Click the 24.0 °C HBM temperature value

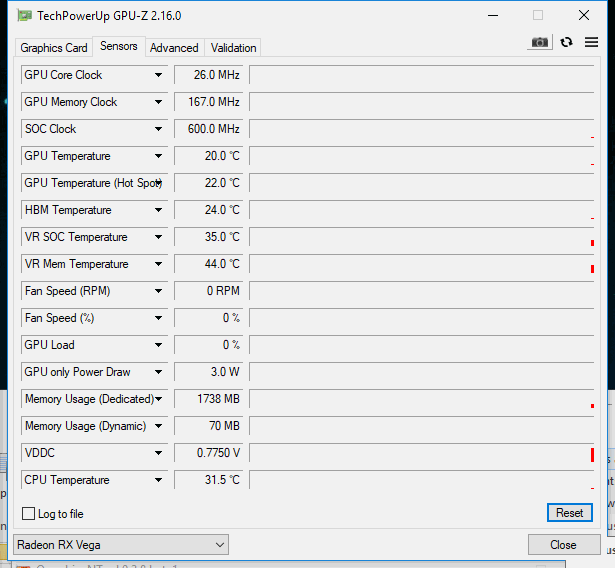(x=209, y=210)
